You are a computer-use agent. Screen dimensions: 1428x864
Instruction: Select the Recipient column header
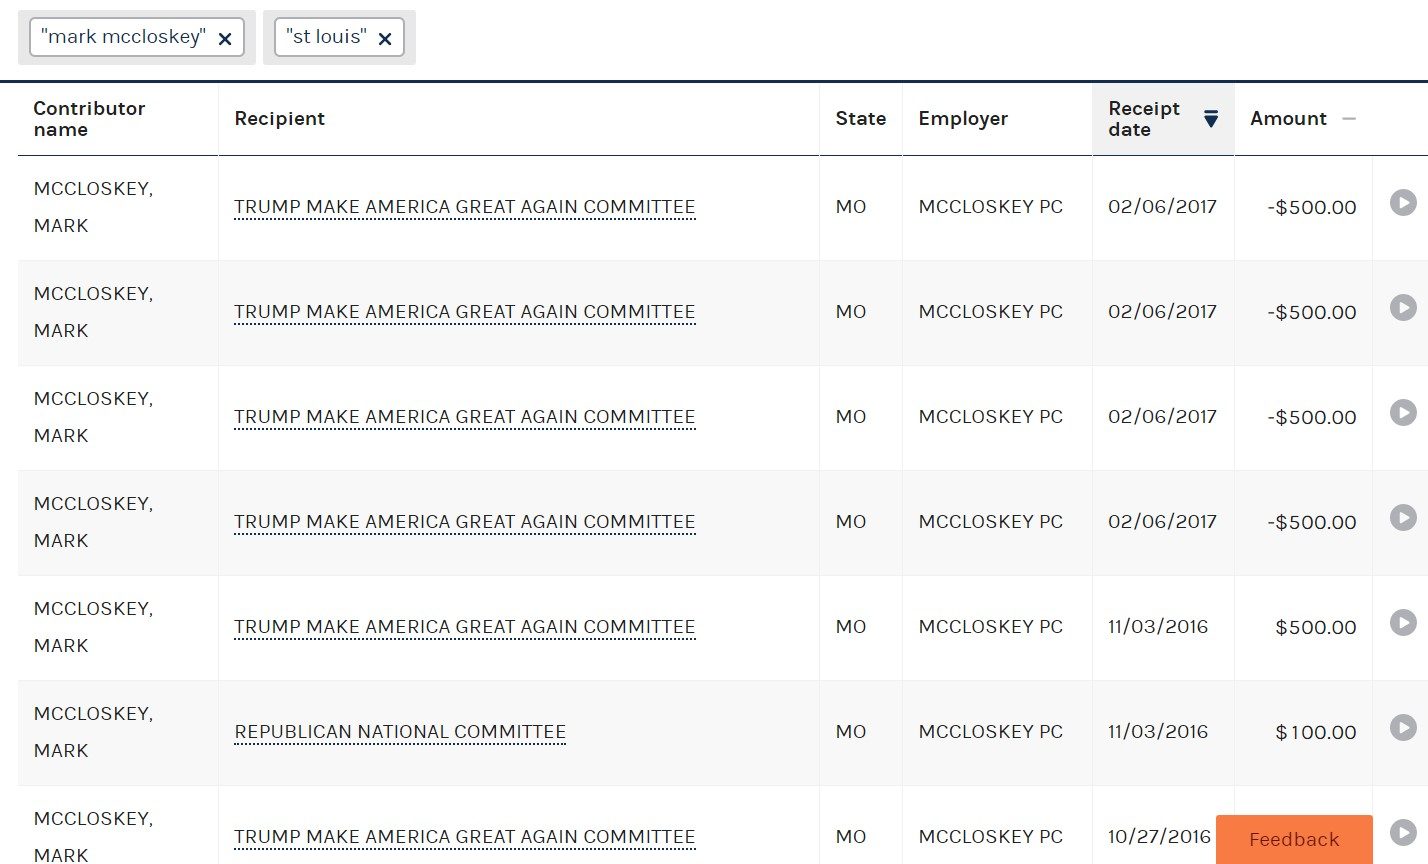click(279, 119)
